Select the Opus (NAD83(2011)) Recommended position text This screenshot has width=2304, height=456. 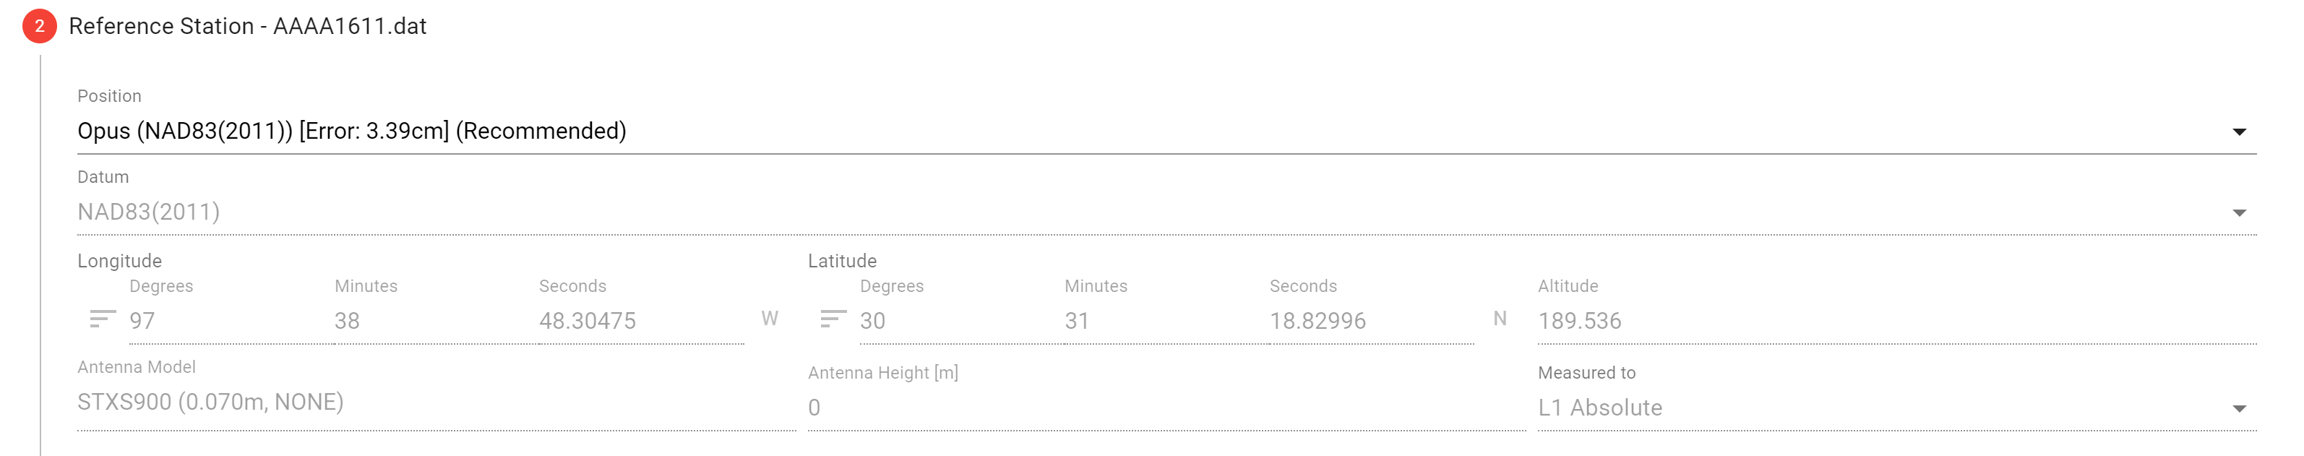352,131
